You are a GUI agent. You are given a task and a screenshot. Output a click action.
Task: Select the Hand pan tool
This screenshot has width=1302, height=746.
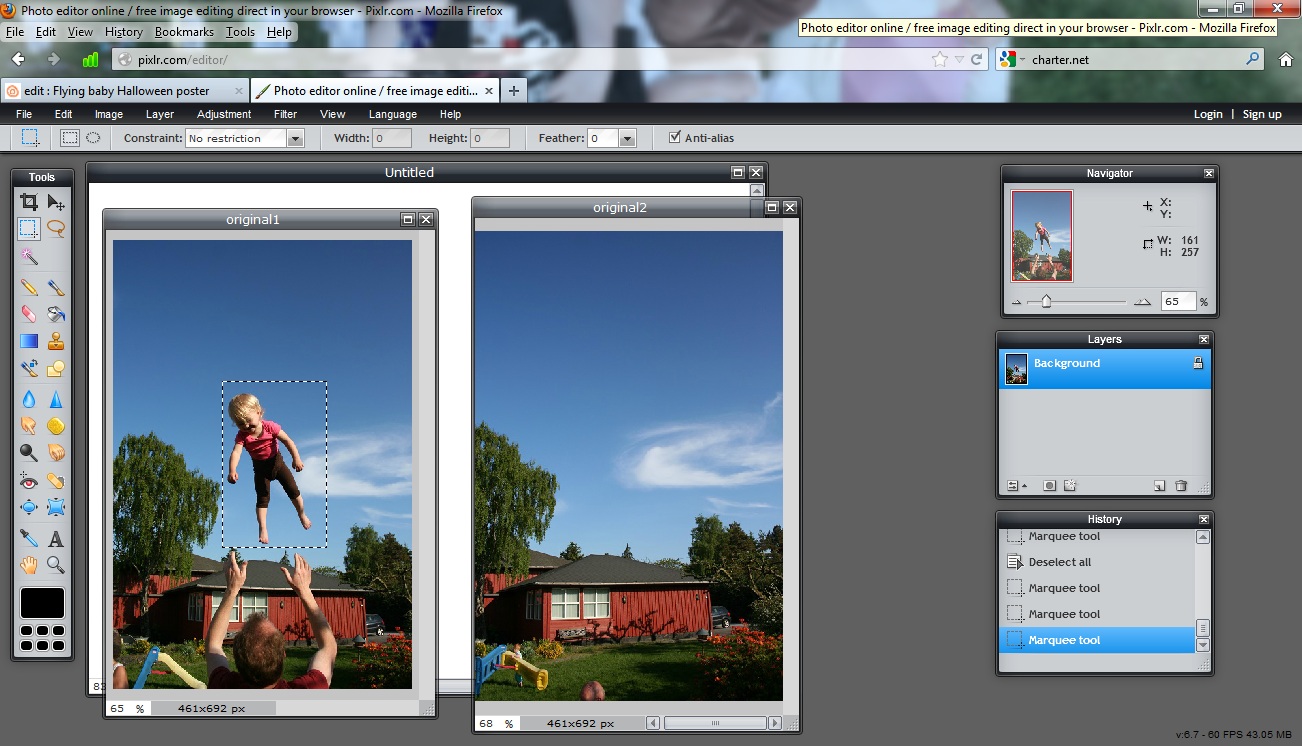click(29, 565)
